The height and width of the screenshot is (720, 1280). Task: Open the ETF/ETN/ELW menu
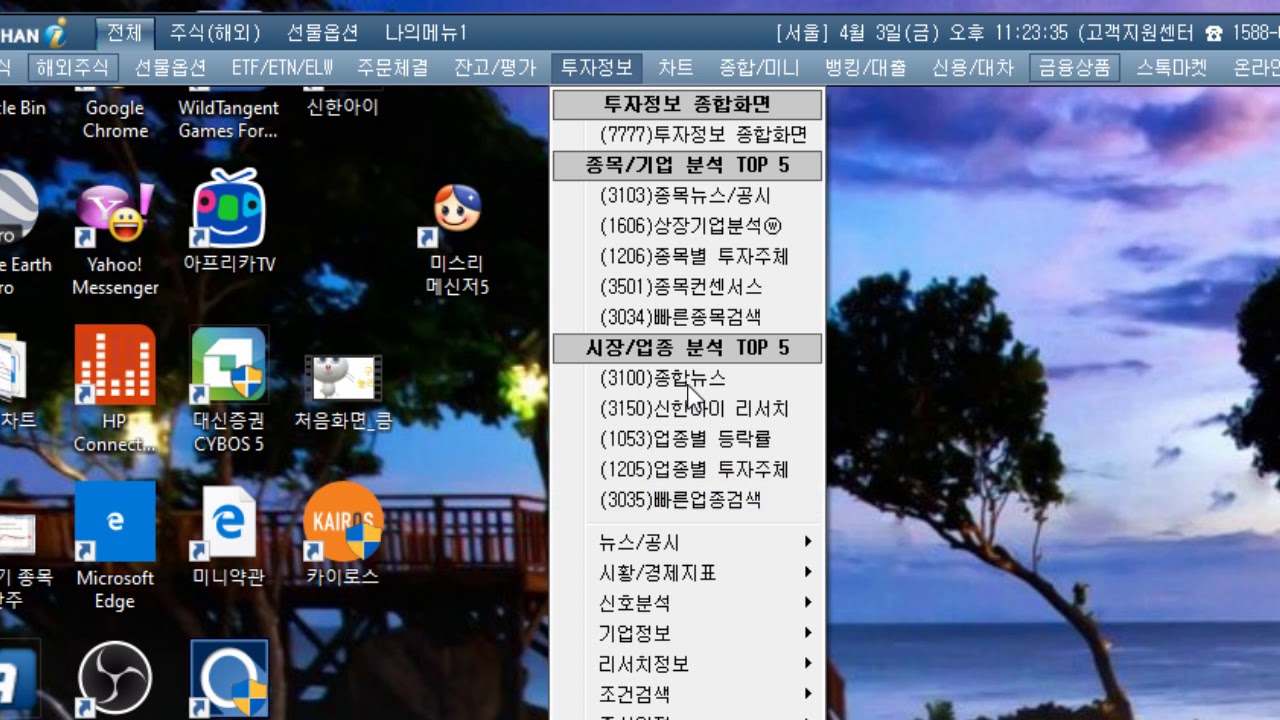click(x=281, y=68)
